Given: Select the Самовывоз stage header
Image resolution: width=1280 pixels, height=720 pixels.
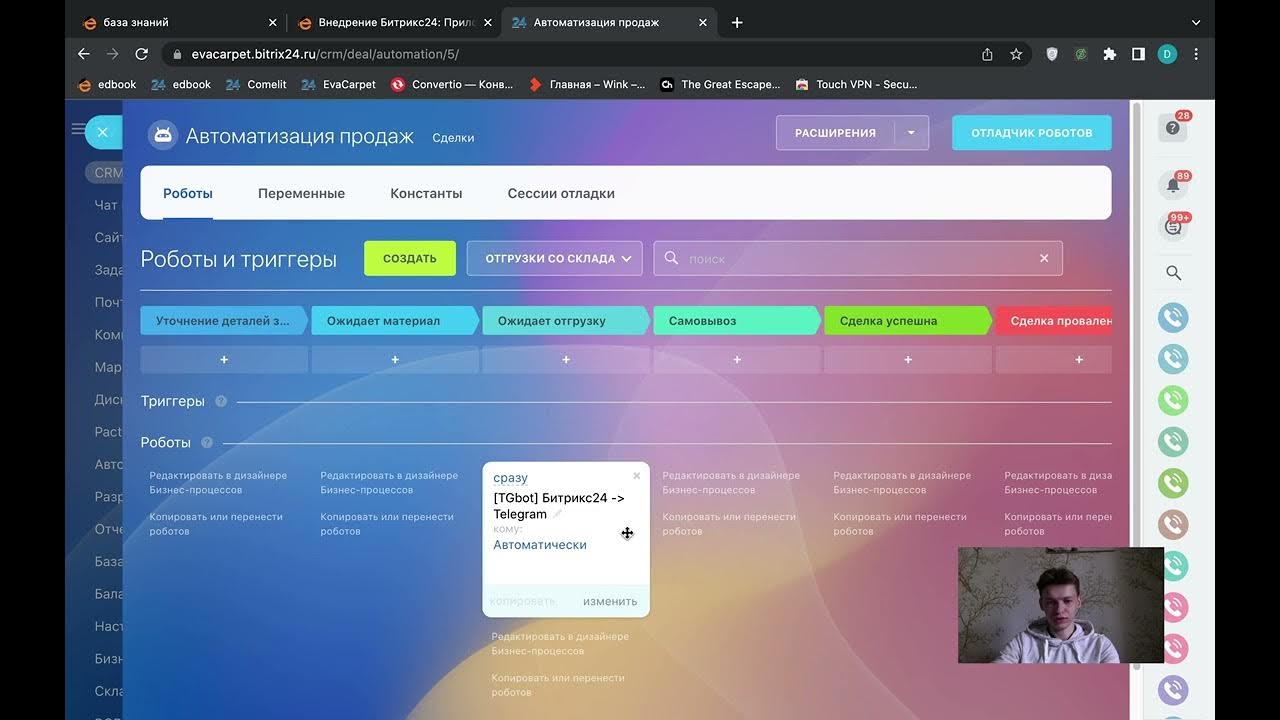Looking at the screenshot, I should [737, 321].
